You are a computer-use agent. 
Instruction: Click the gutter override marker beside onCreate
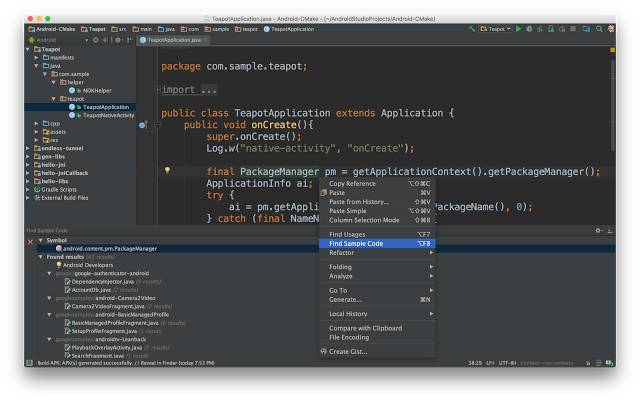[143, 125]
